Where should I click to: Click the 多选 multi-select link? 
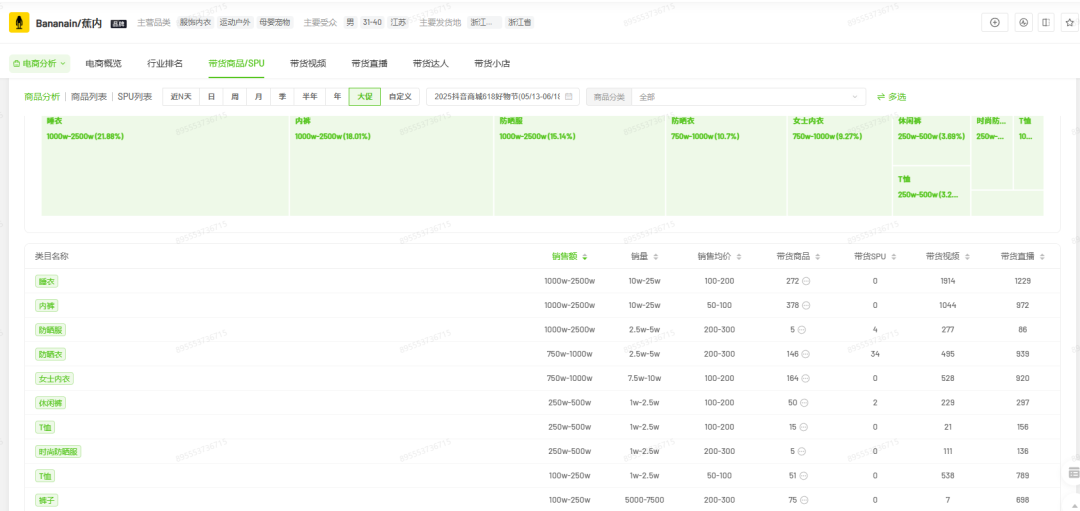pyautogui.click(x=891, y=97)
